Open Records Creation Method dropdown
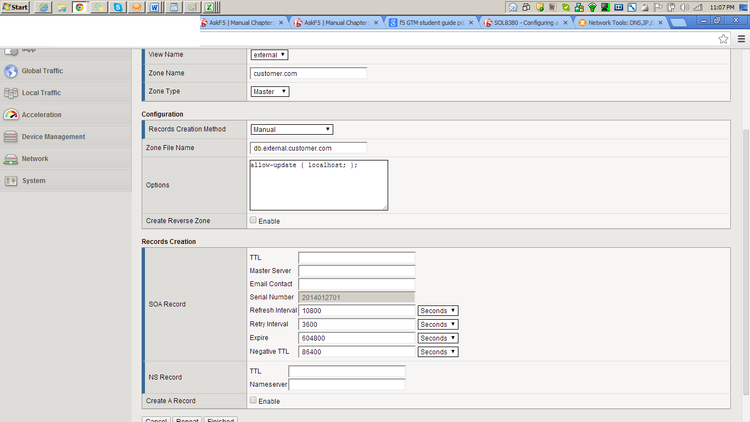Viewport: 750px width, 422px height. click(291, 129)
